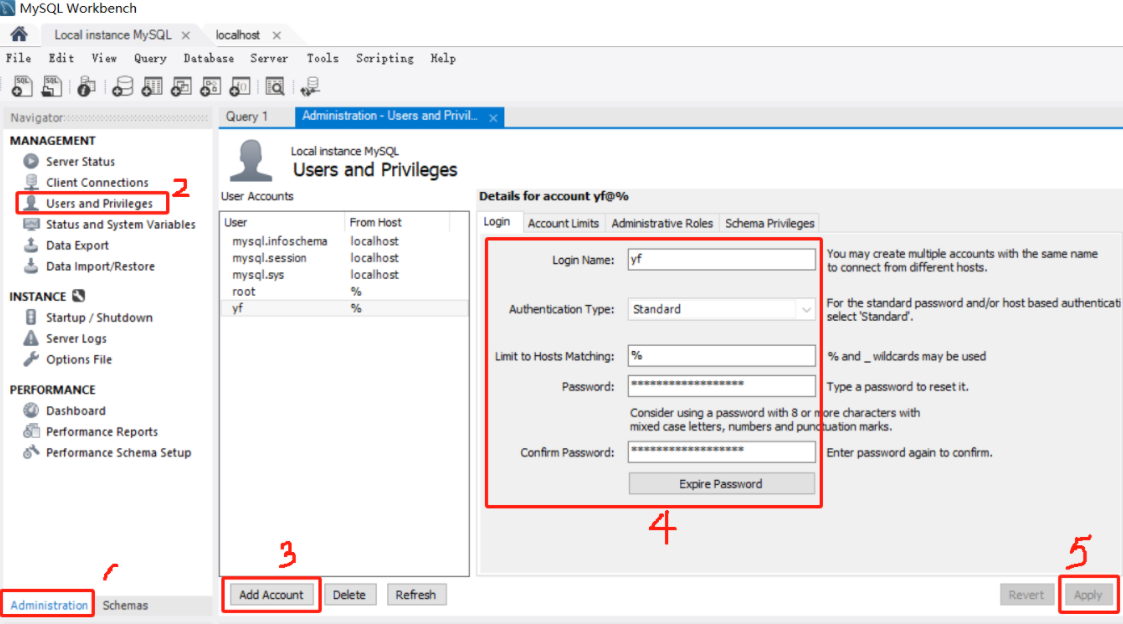The image size is (1123, 624).
Task: Select the Schema Privileges tab
Action: click(x=770, y=223)
